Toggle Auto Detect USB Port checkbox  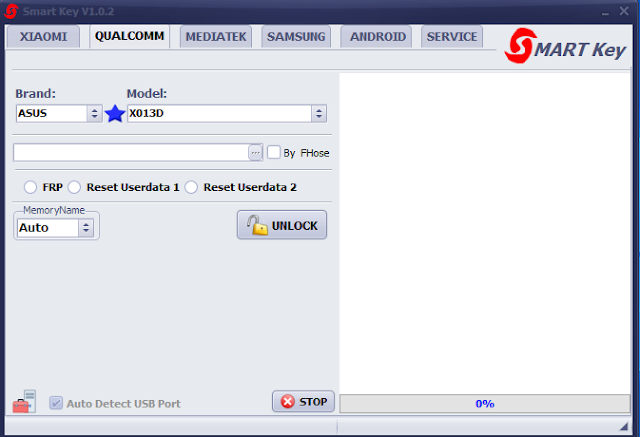click(x=56, y=403)
